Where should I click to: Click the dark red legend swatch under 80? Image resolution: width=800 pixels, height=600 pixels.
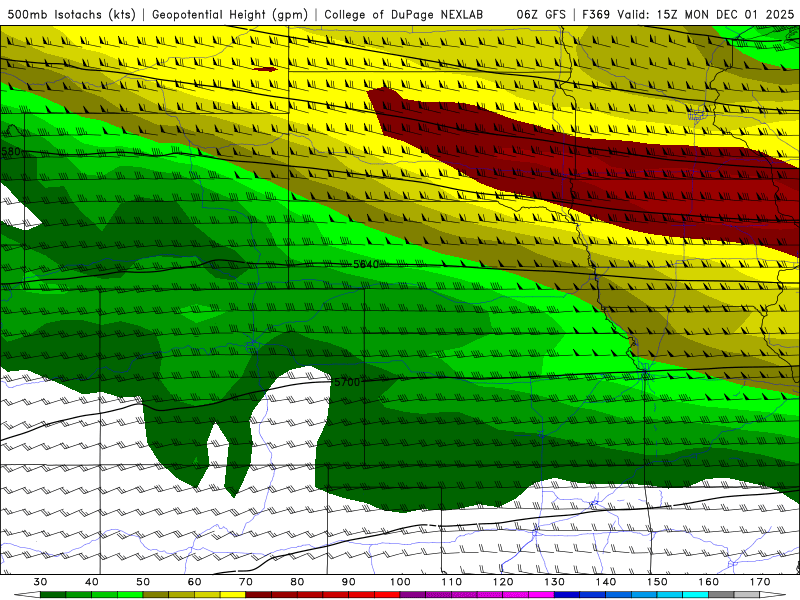[x=310, y=595]
